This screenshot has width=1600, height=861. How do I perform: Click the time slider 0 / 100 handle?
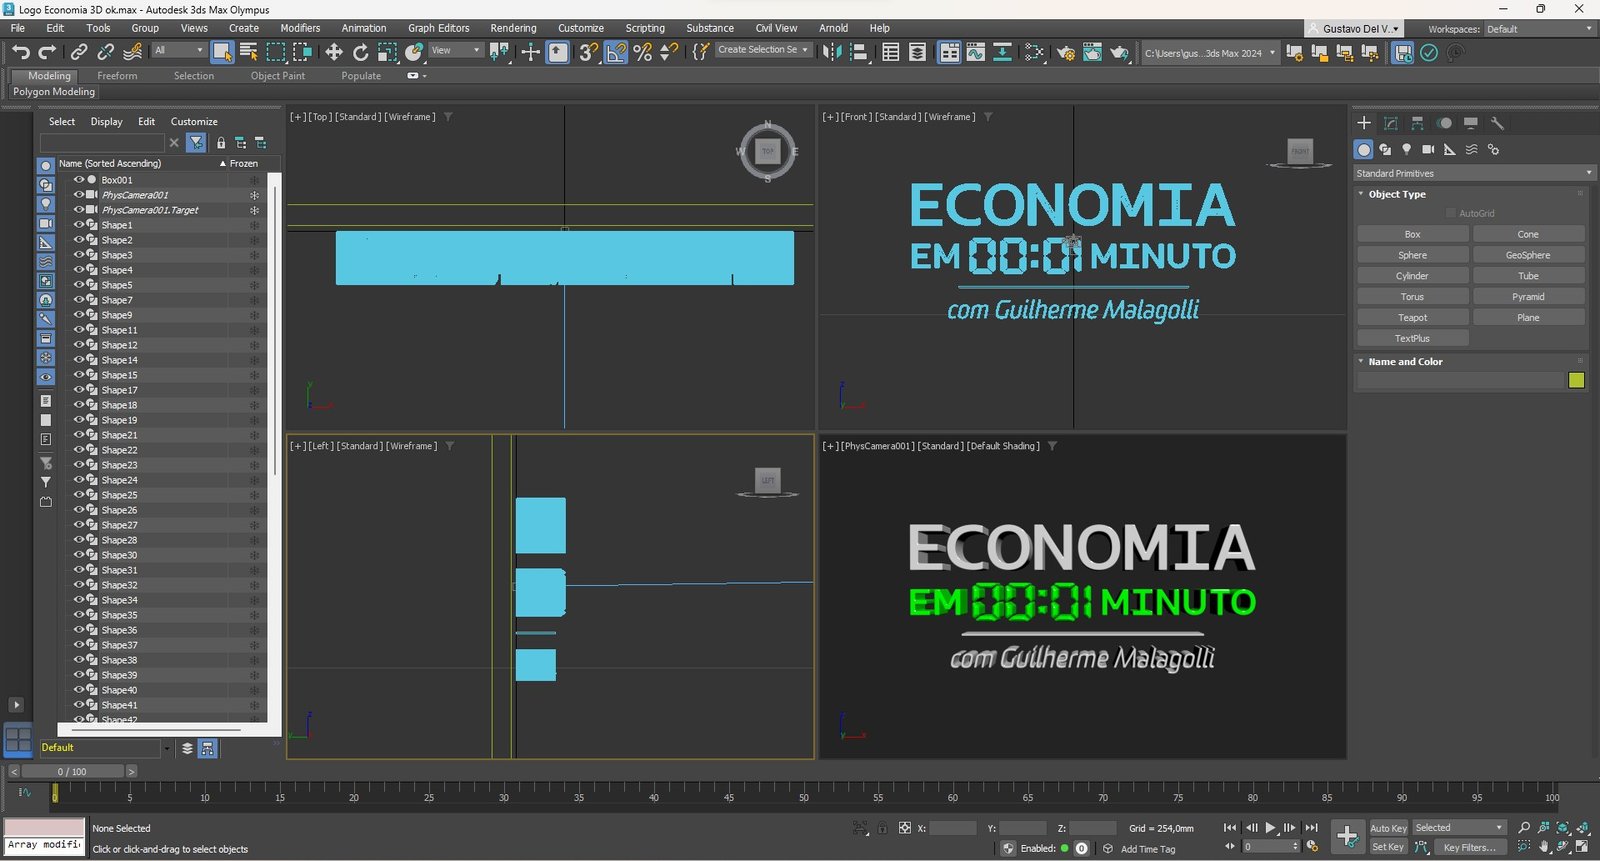72,772
